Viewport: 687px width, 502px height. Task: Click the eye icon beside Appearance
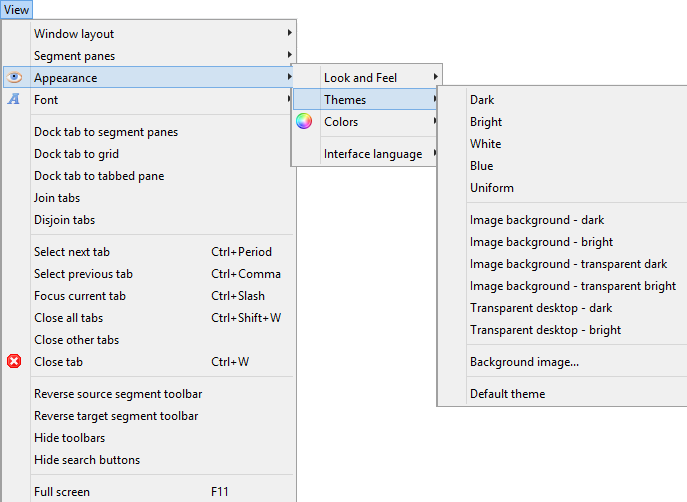pyautogui.click(x=14, y=77)
